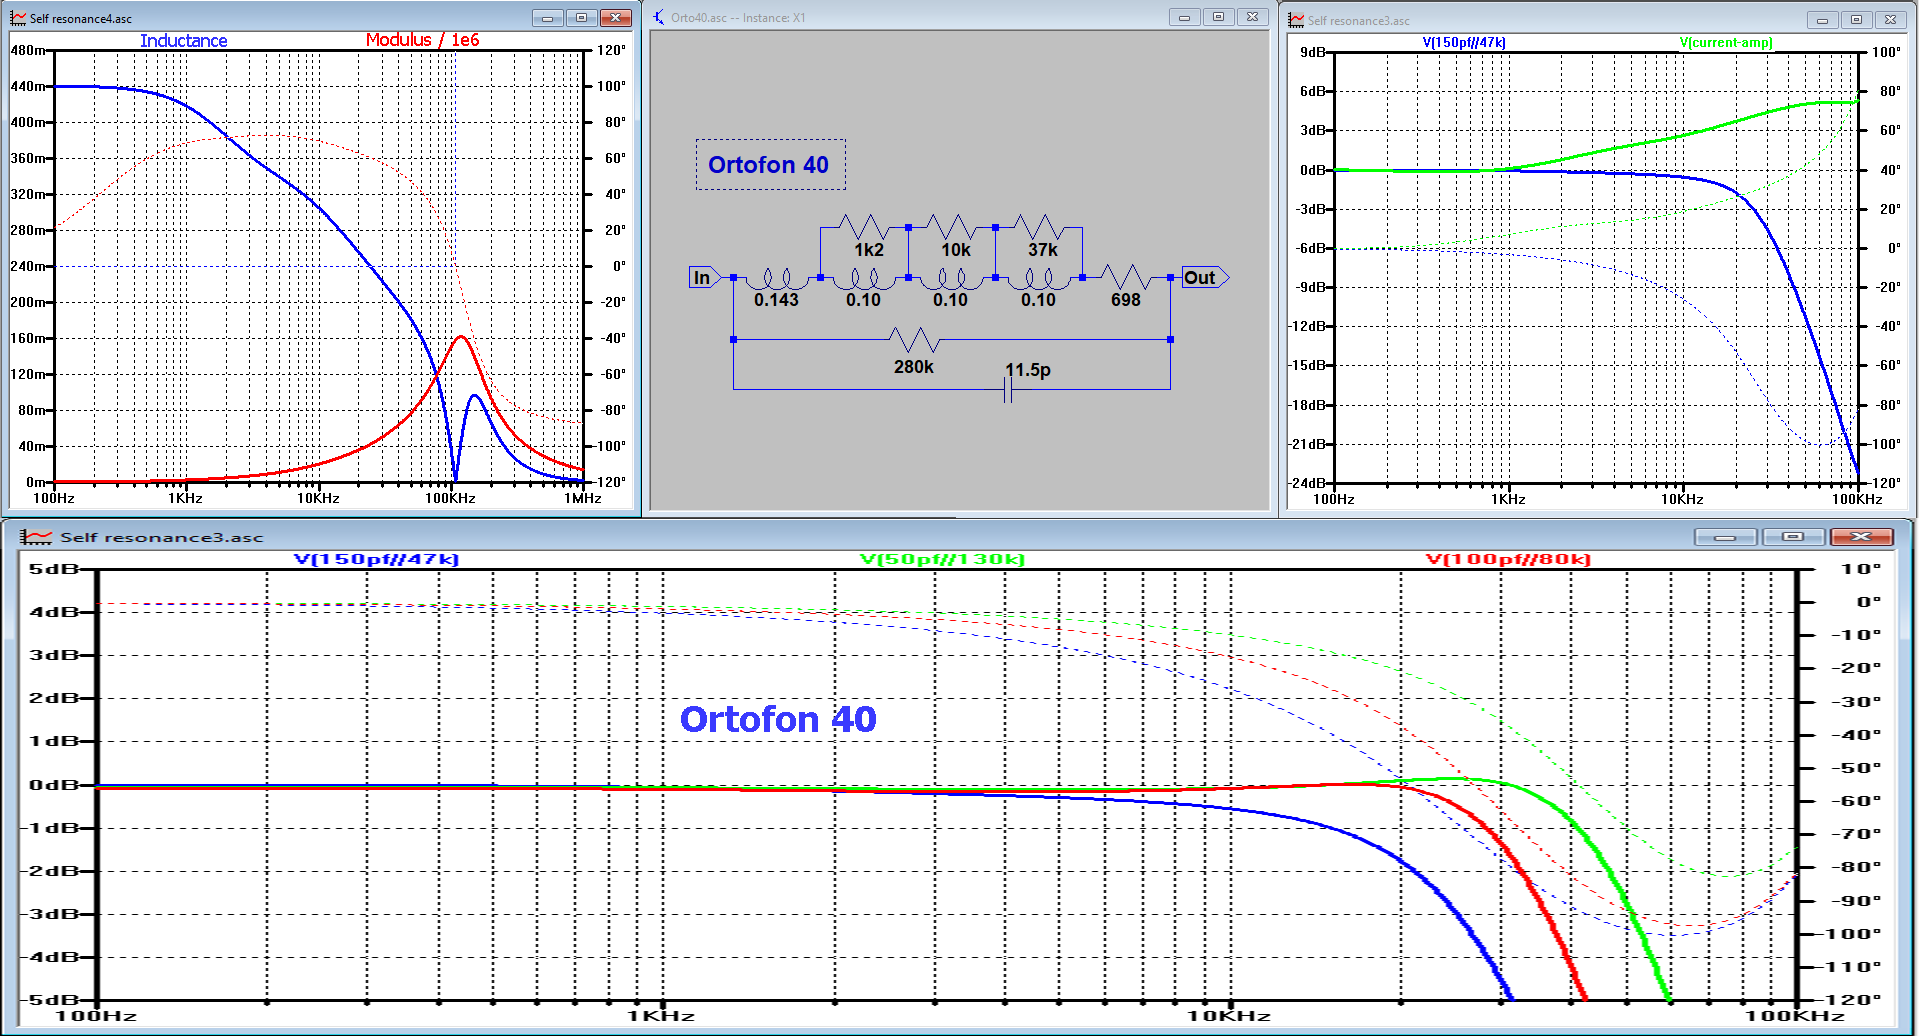Close the Self resonance4.asc window
The width and height of the screenshot is (1920, 1036).
616,18
